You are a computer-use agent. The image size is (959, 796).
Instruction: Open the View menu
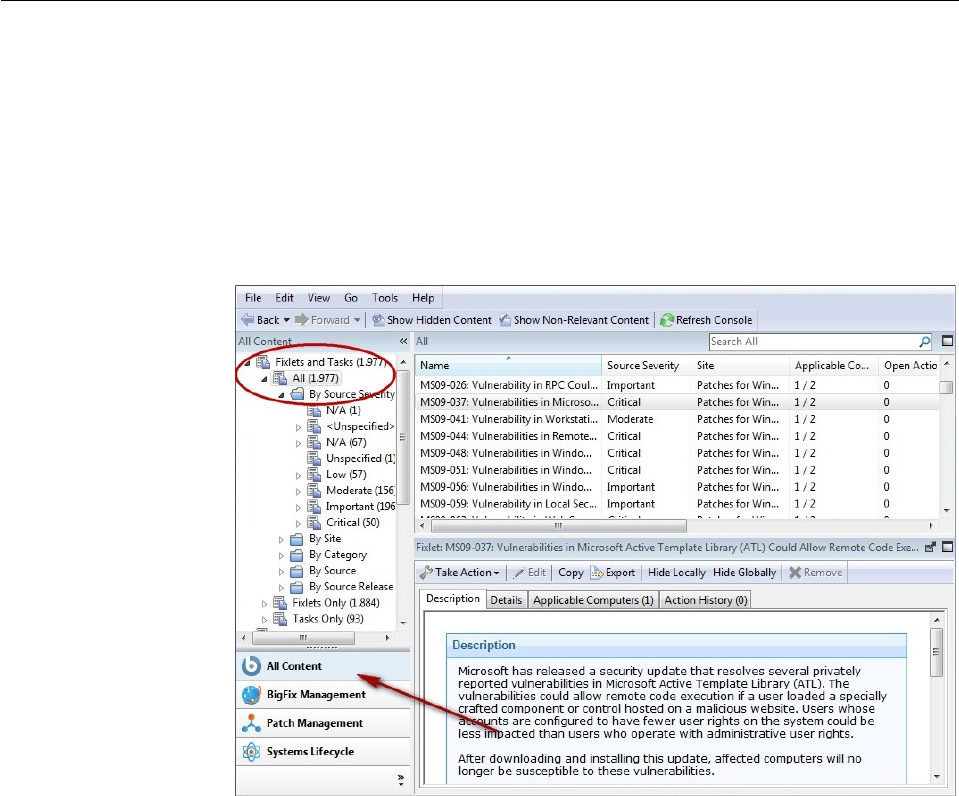tap(319, 298)
